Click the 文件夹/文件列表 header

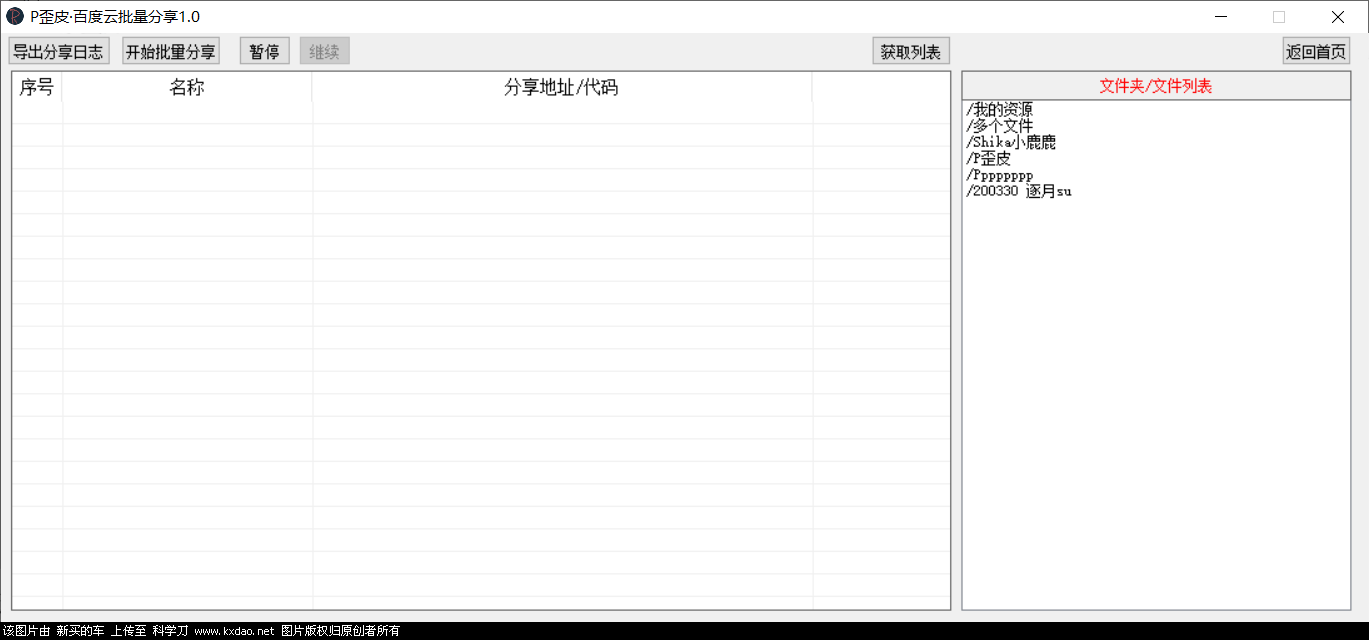[1156, 86]
